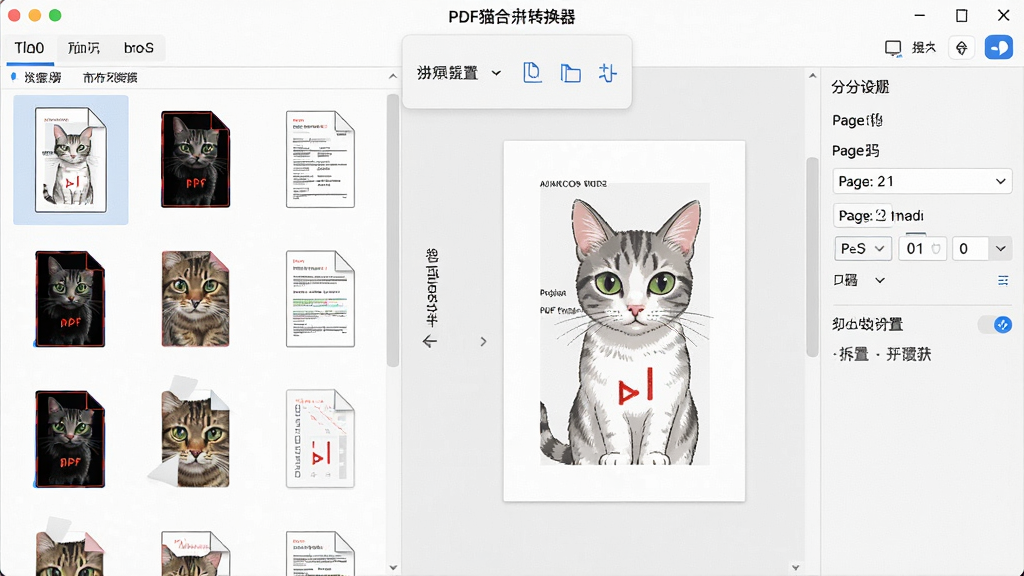The image size is (1024, 576).
Task: Click the preview pane vertical scrollbar
Action: [x=812, y=257]
